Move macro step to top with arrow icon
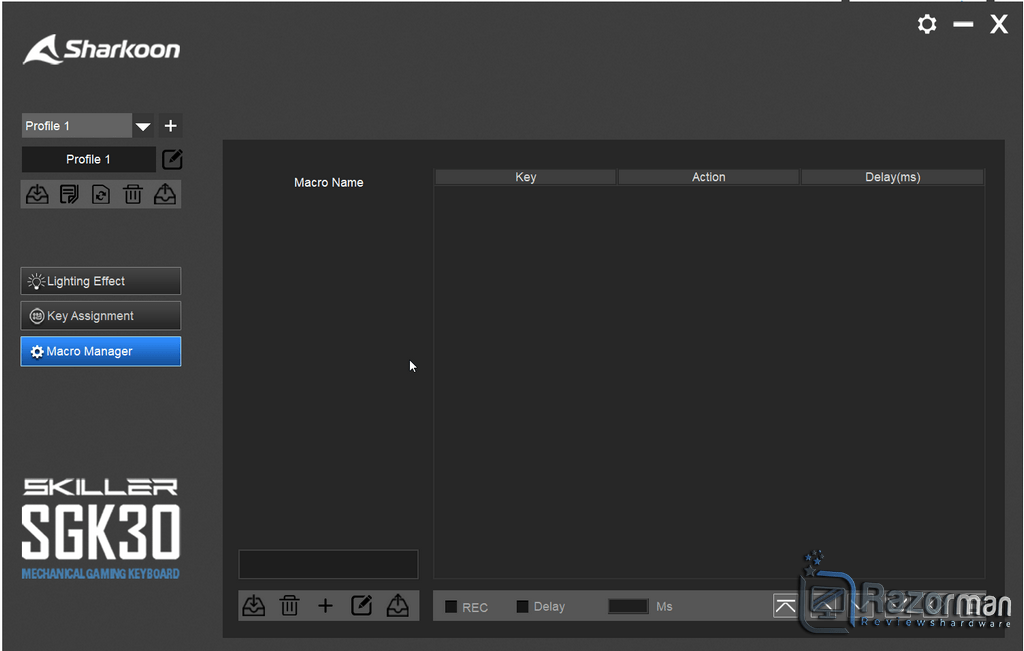 pyautogui.click(x=786, y=606)
